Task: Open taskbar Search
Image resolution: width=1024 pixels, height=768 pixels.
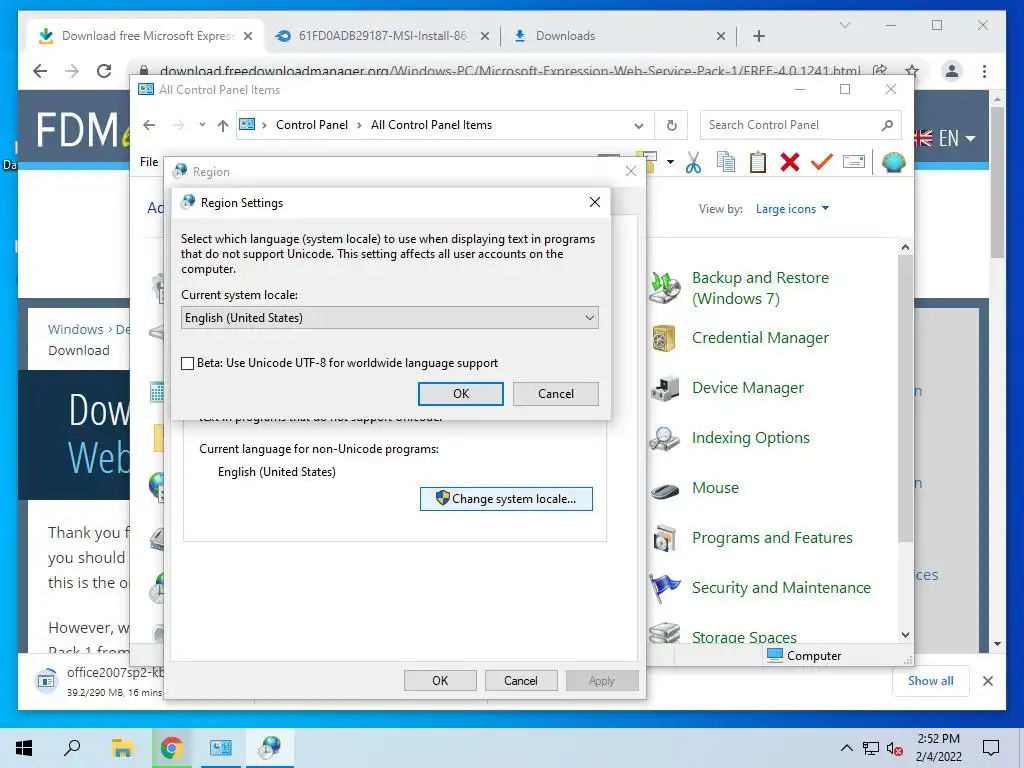Action: pos(72,748)
